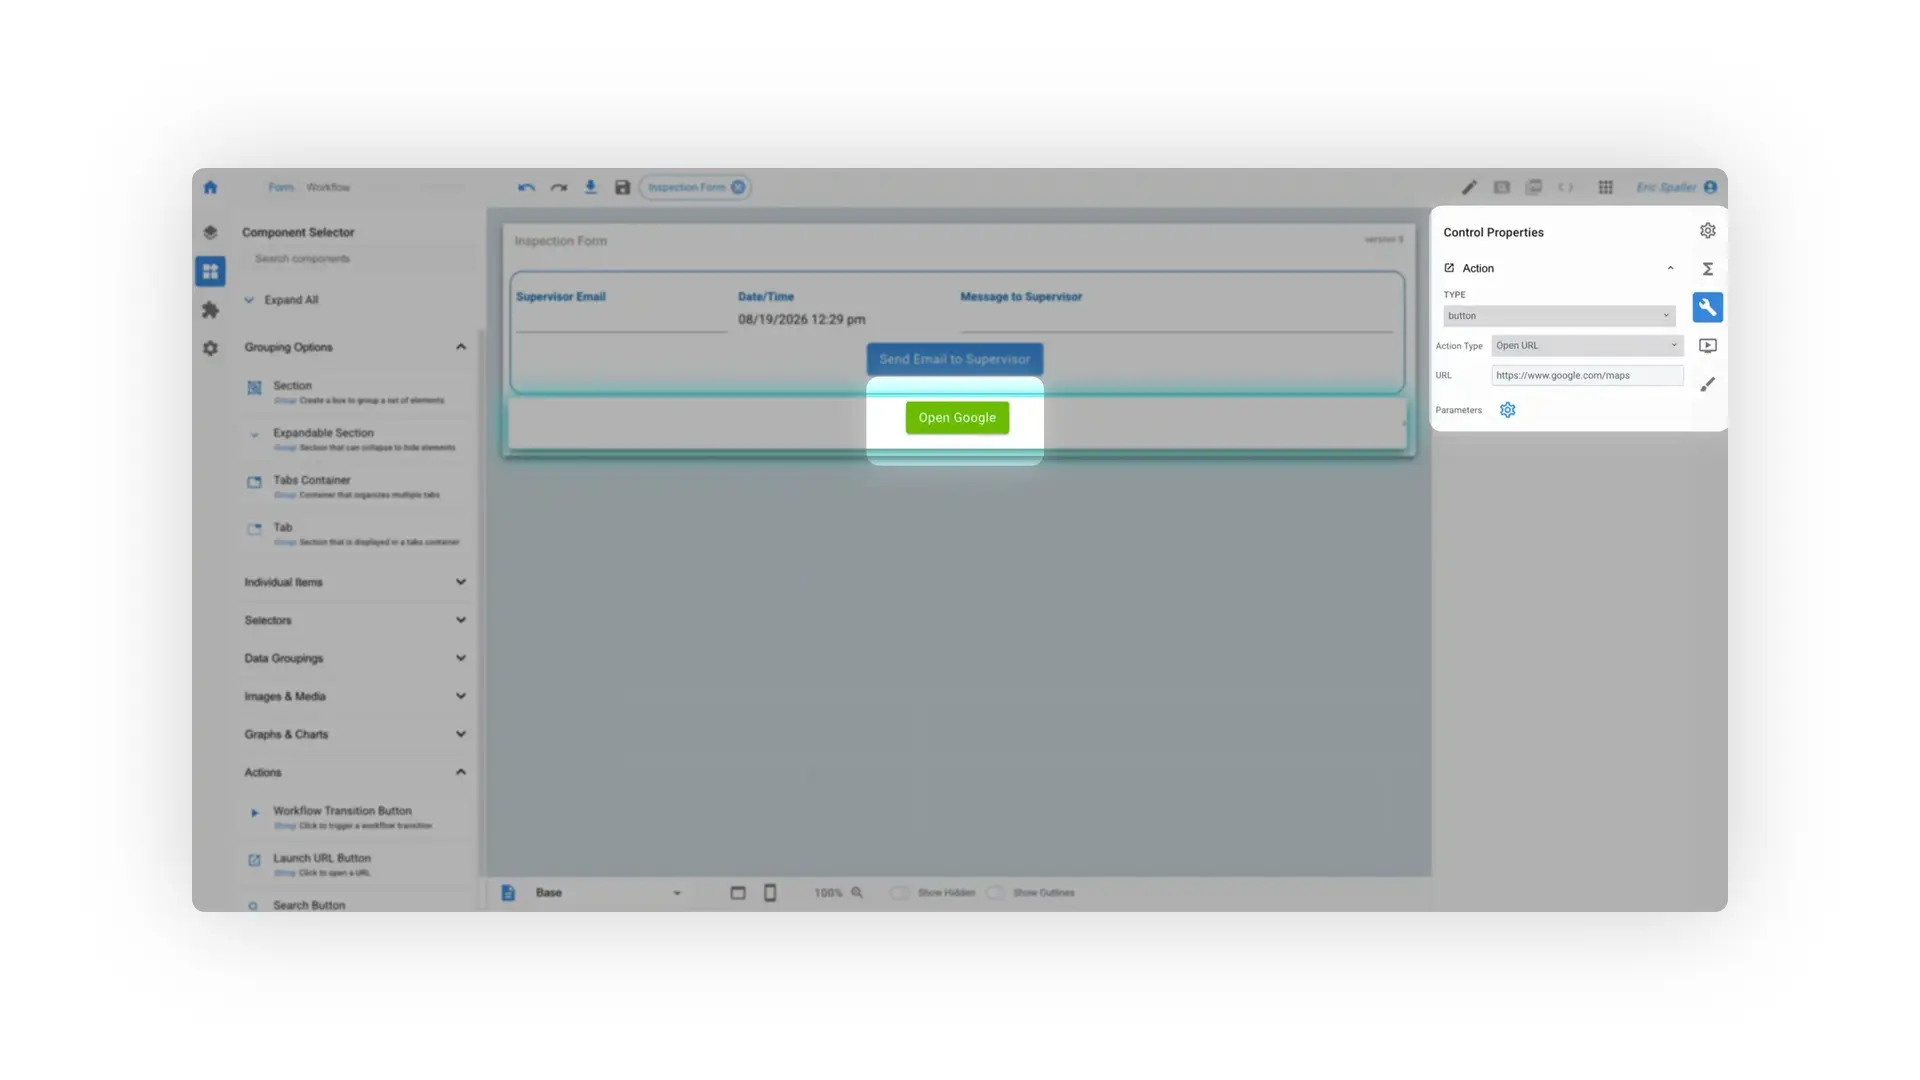Click the Redo arrow
The image size is (1920, 1080).
tap(559, 187)
